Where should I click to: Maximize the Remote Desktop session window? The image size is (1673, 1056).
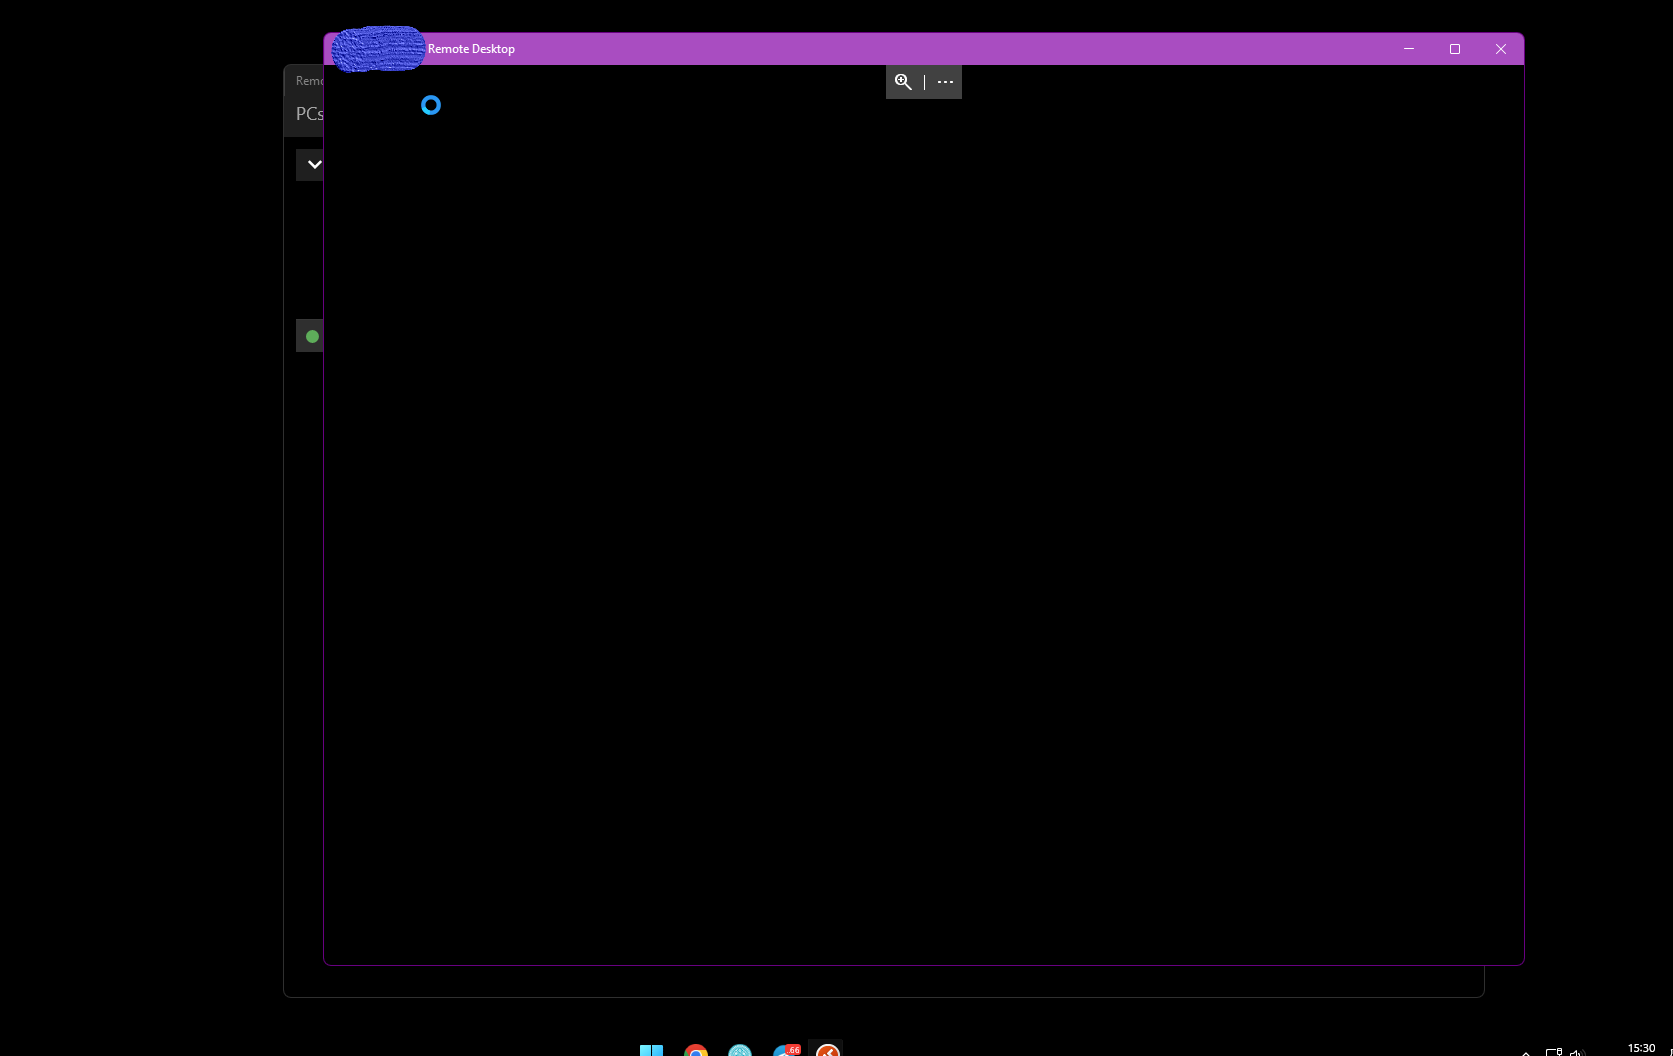1455,49
